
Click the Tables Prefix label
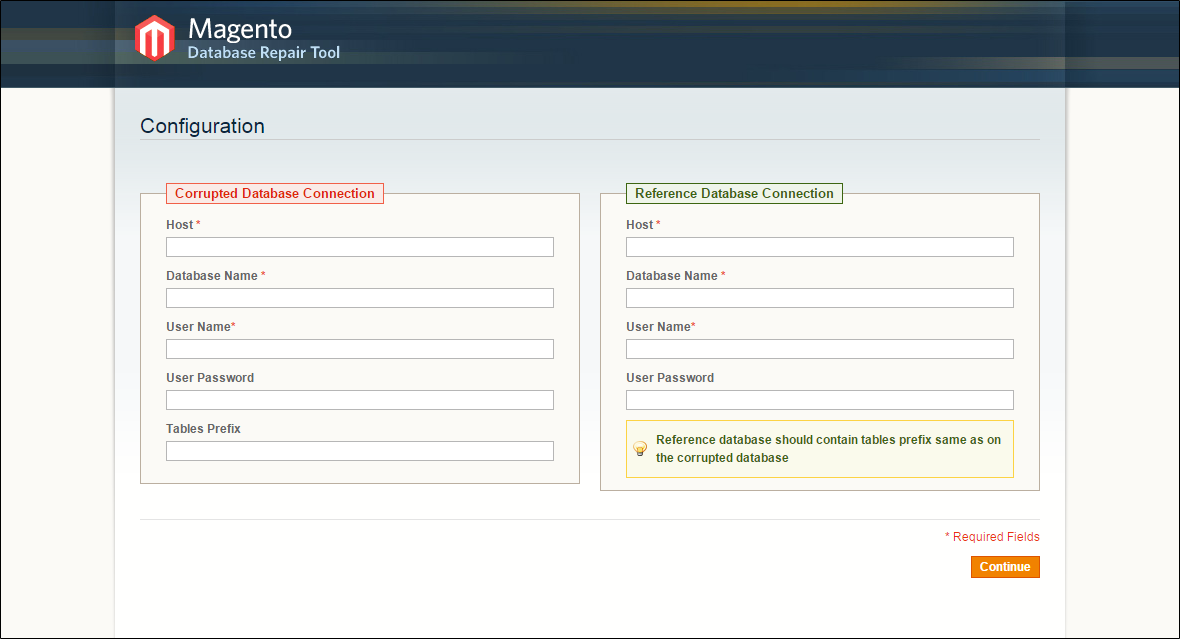[203, 428]
